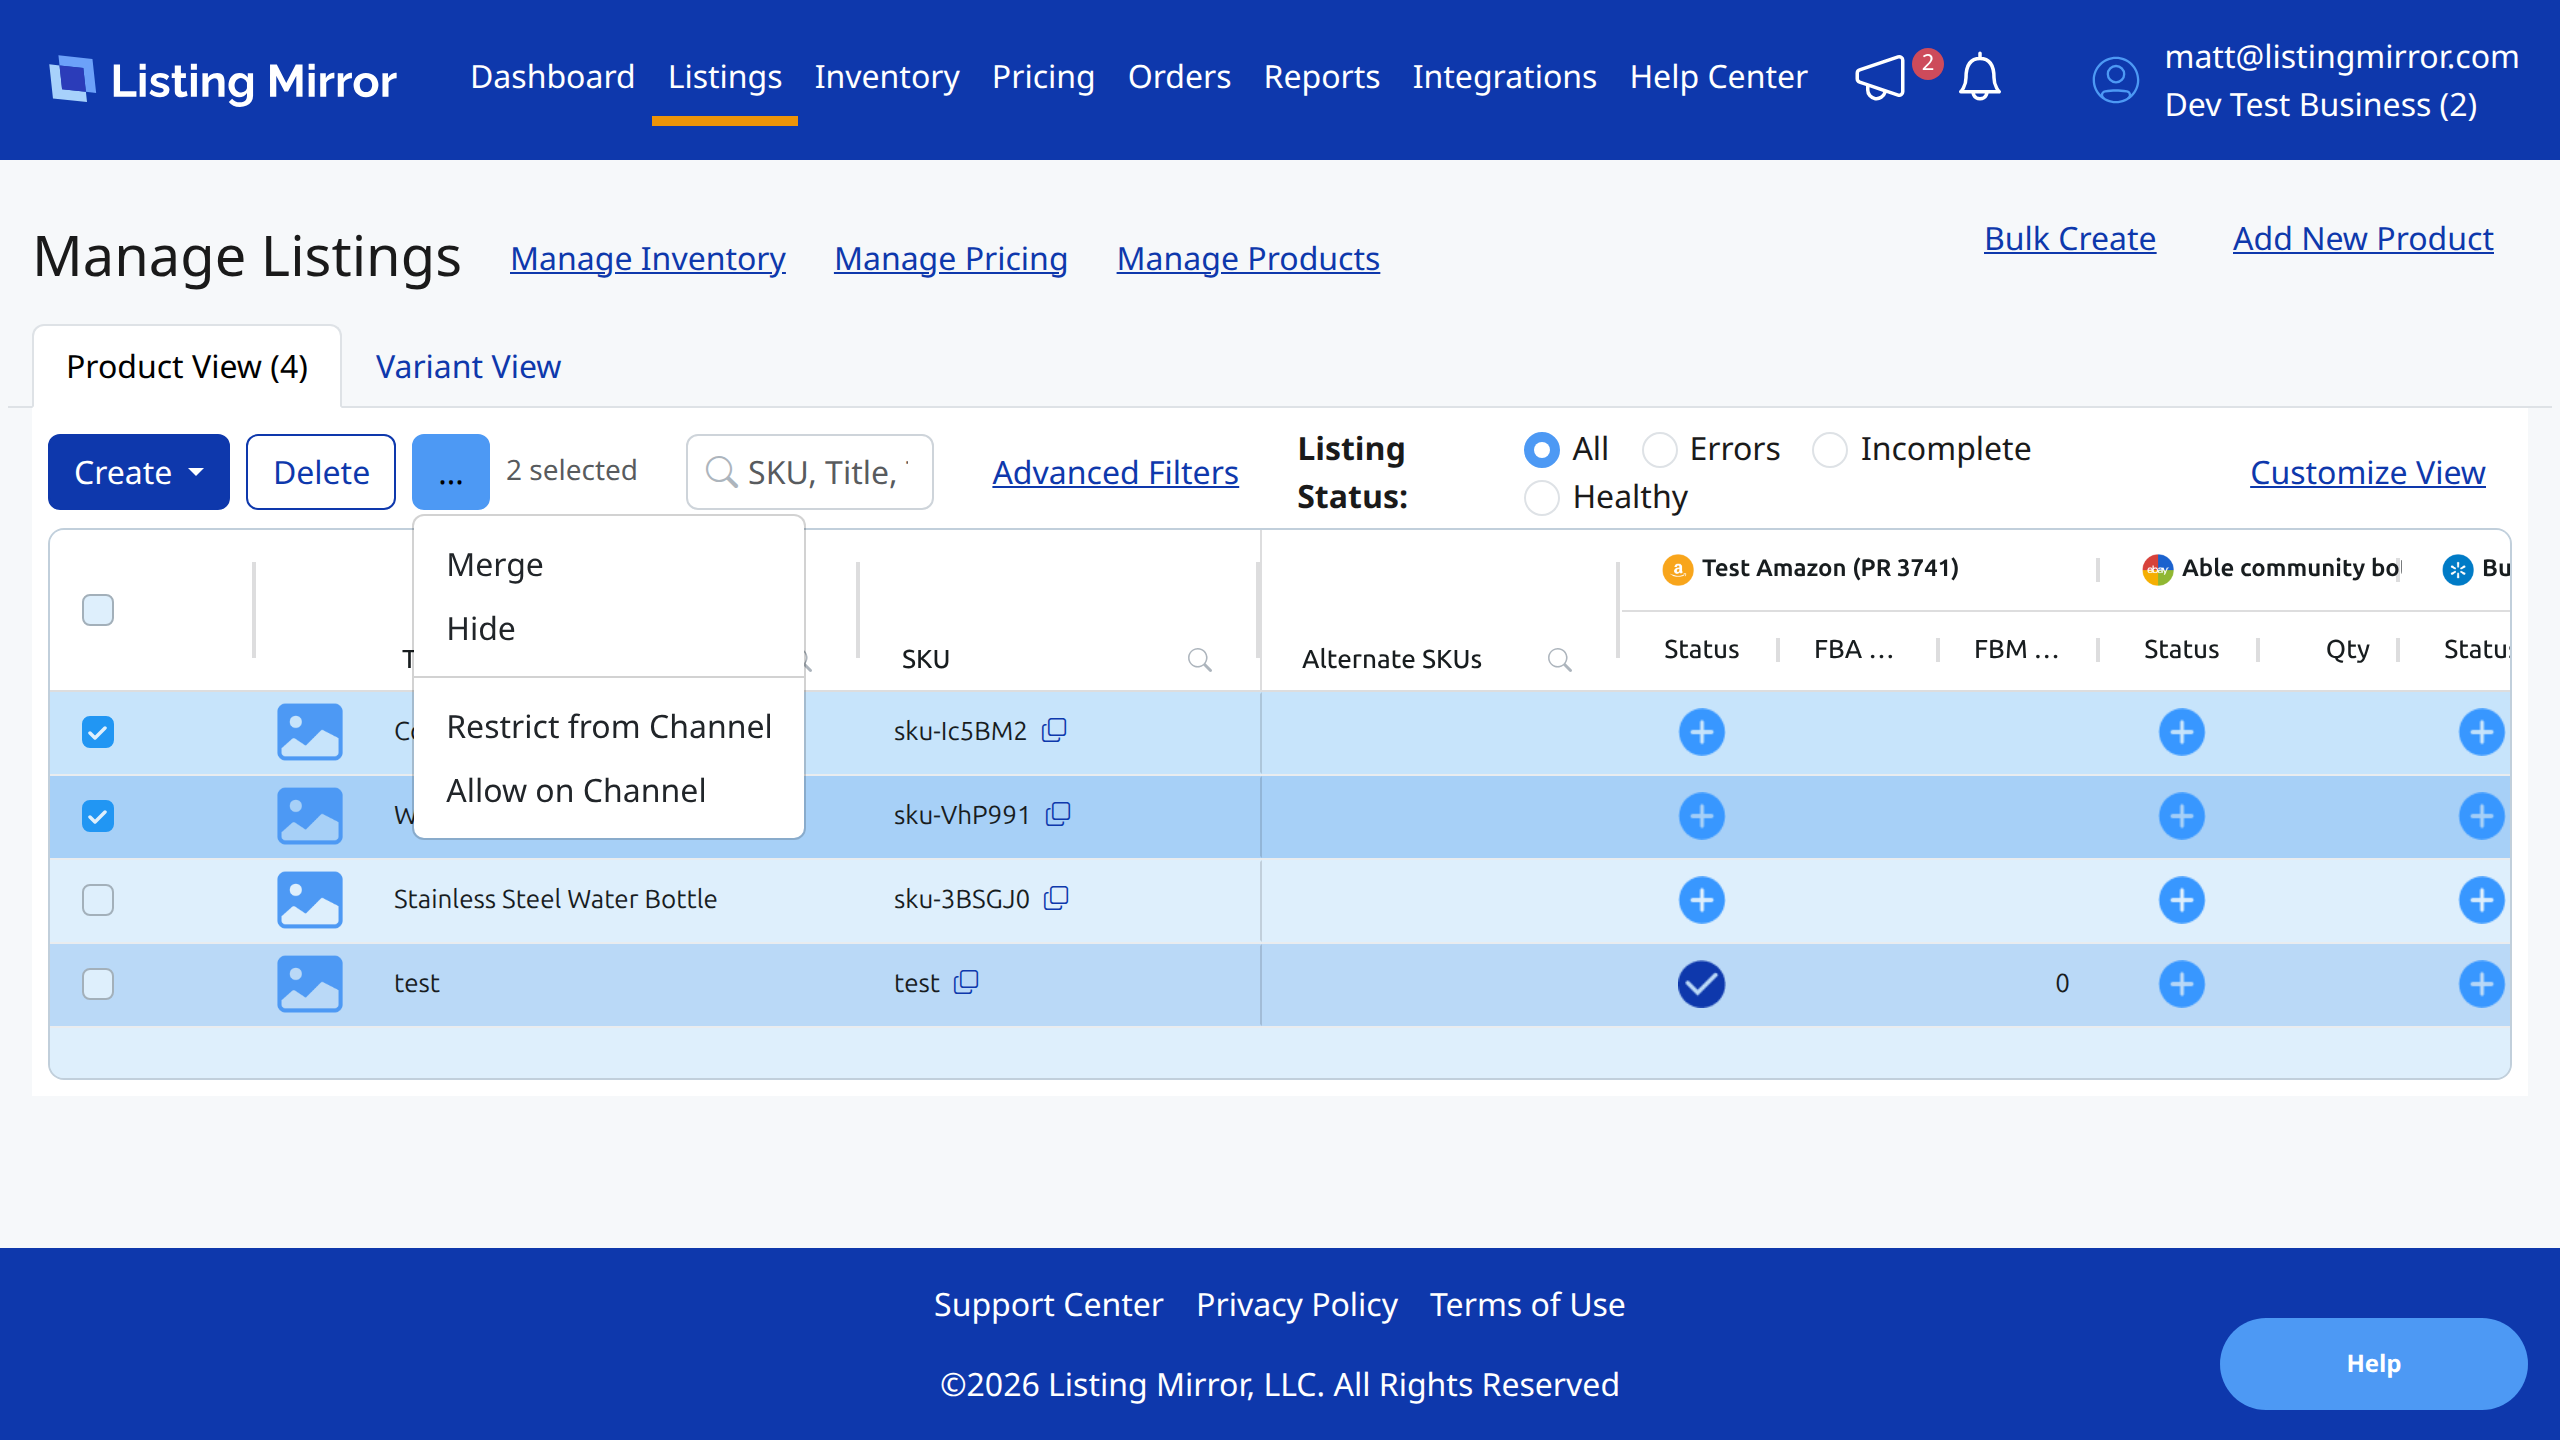The height and width of the screenshot is (1440, 2560).
Task: Click the Listing Mirror logo
Action: 222,80
